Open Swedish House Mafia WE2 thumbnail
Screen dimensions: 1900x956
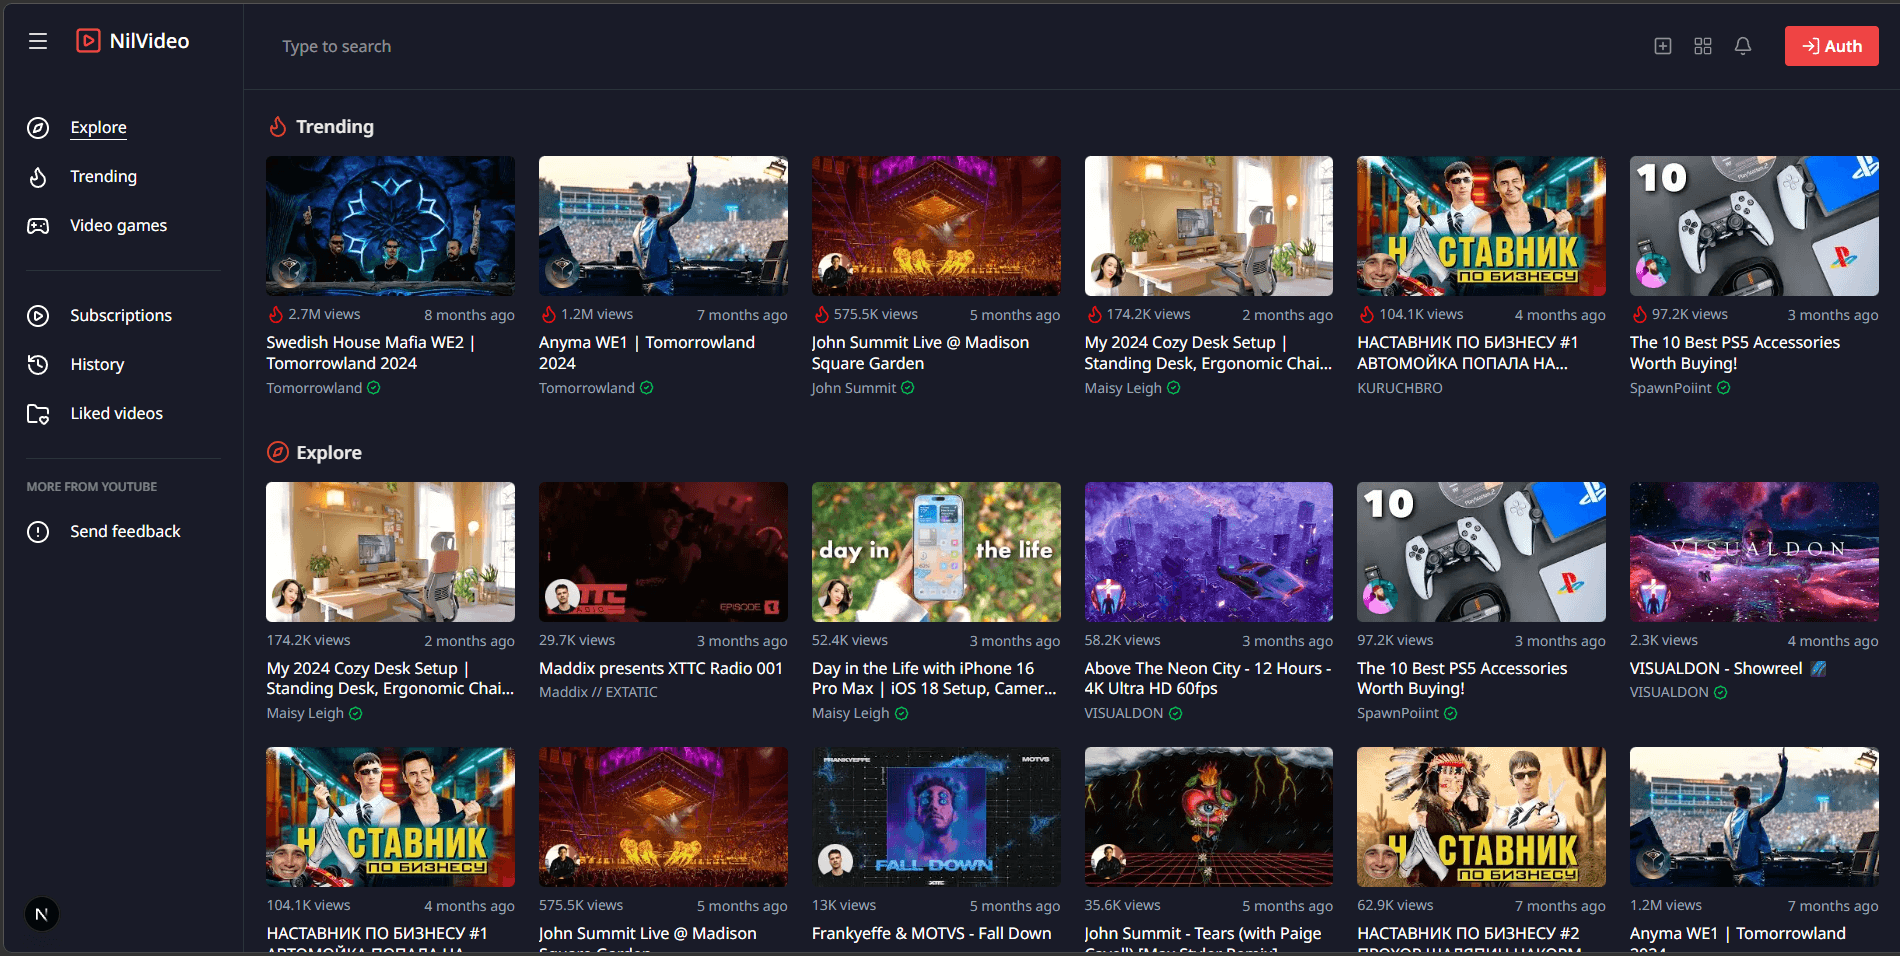390,225
